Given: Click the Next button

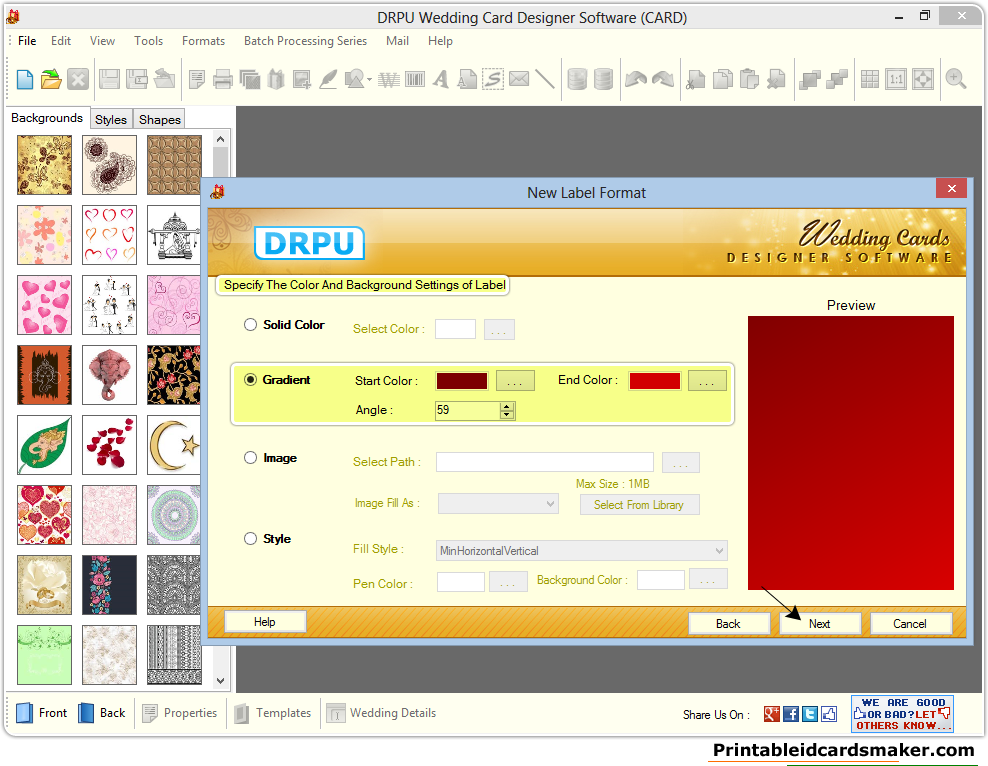Looking at the screenshot, I should tap(820, 624).
